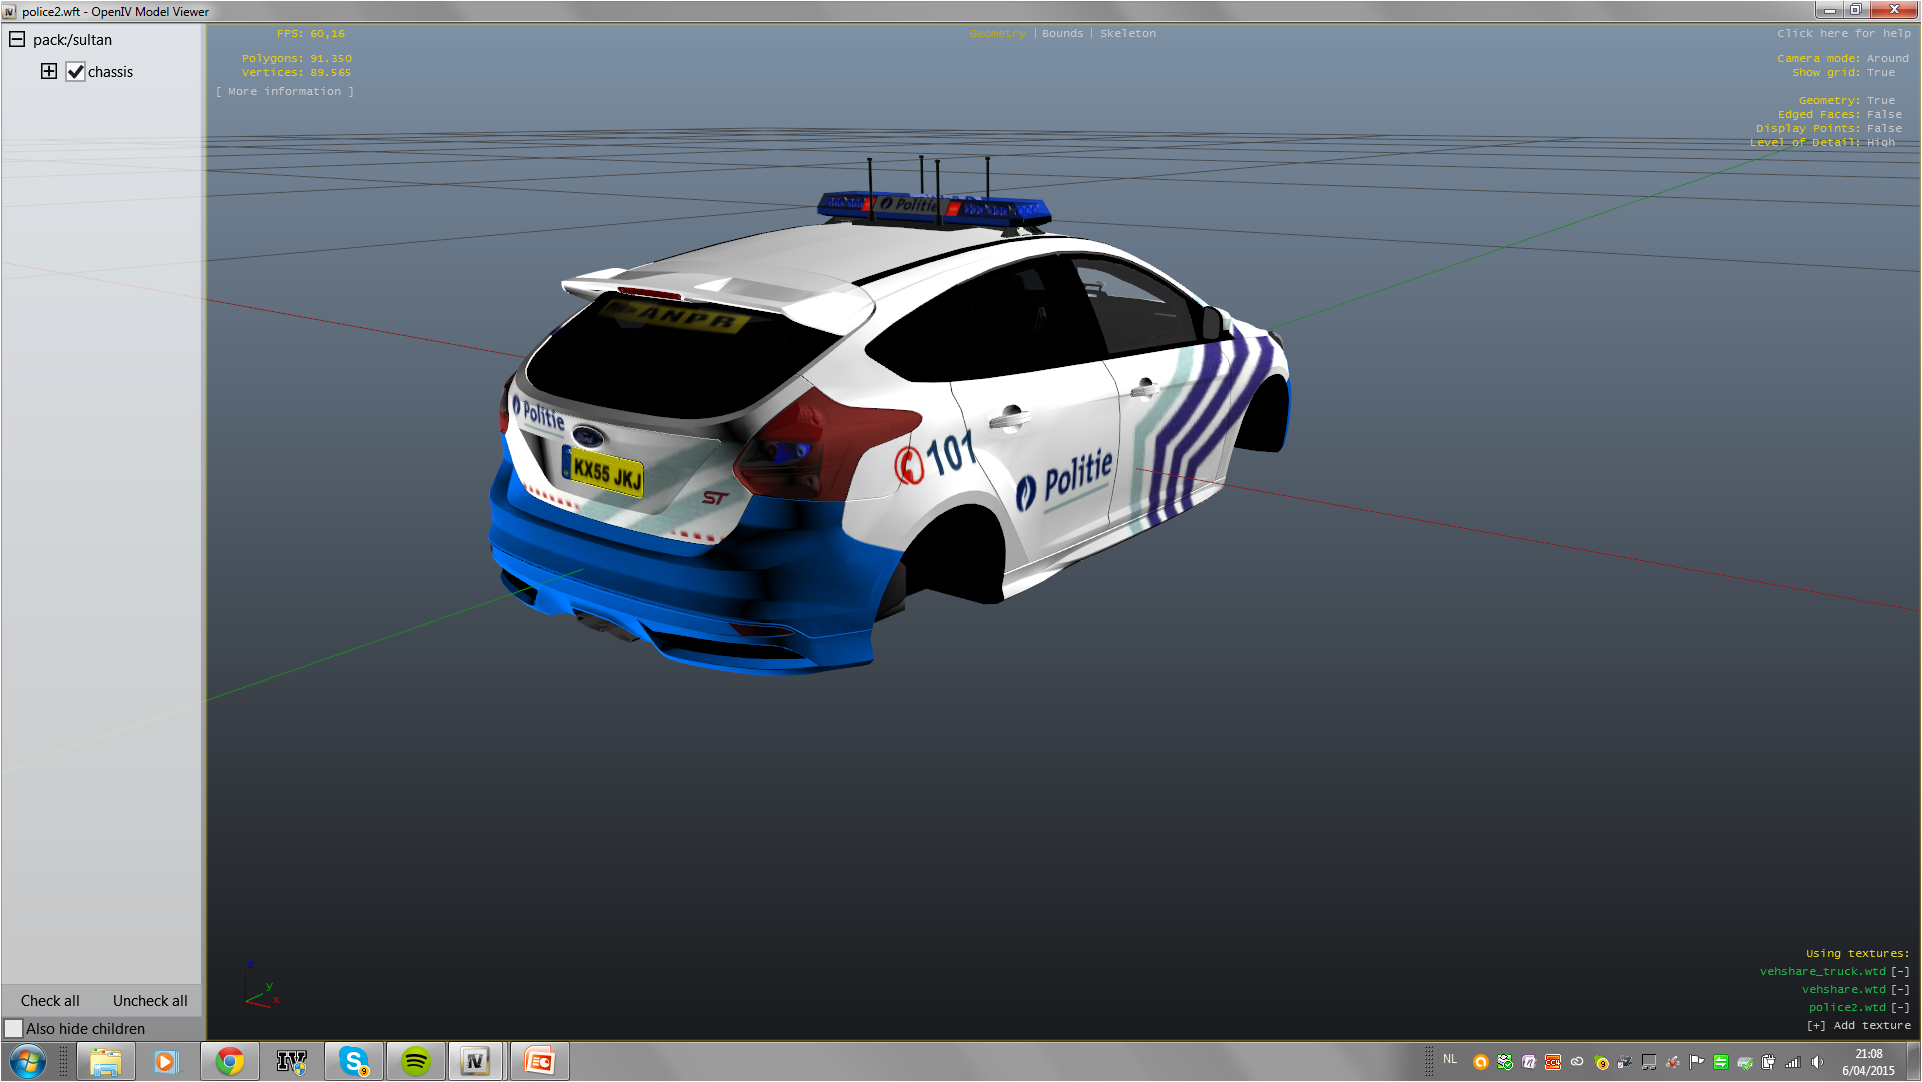The image size is (1922, 1082).
Task: Click the Uncheck all button
Action: point(150,1001)
